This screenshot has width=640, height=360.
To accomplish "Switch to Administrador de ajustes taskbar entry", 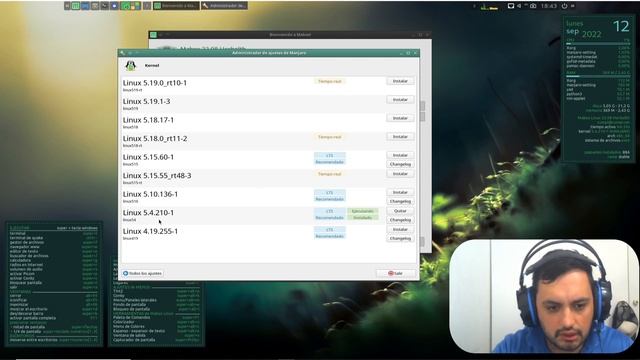I will (x=224, y=6).
